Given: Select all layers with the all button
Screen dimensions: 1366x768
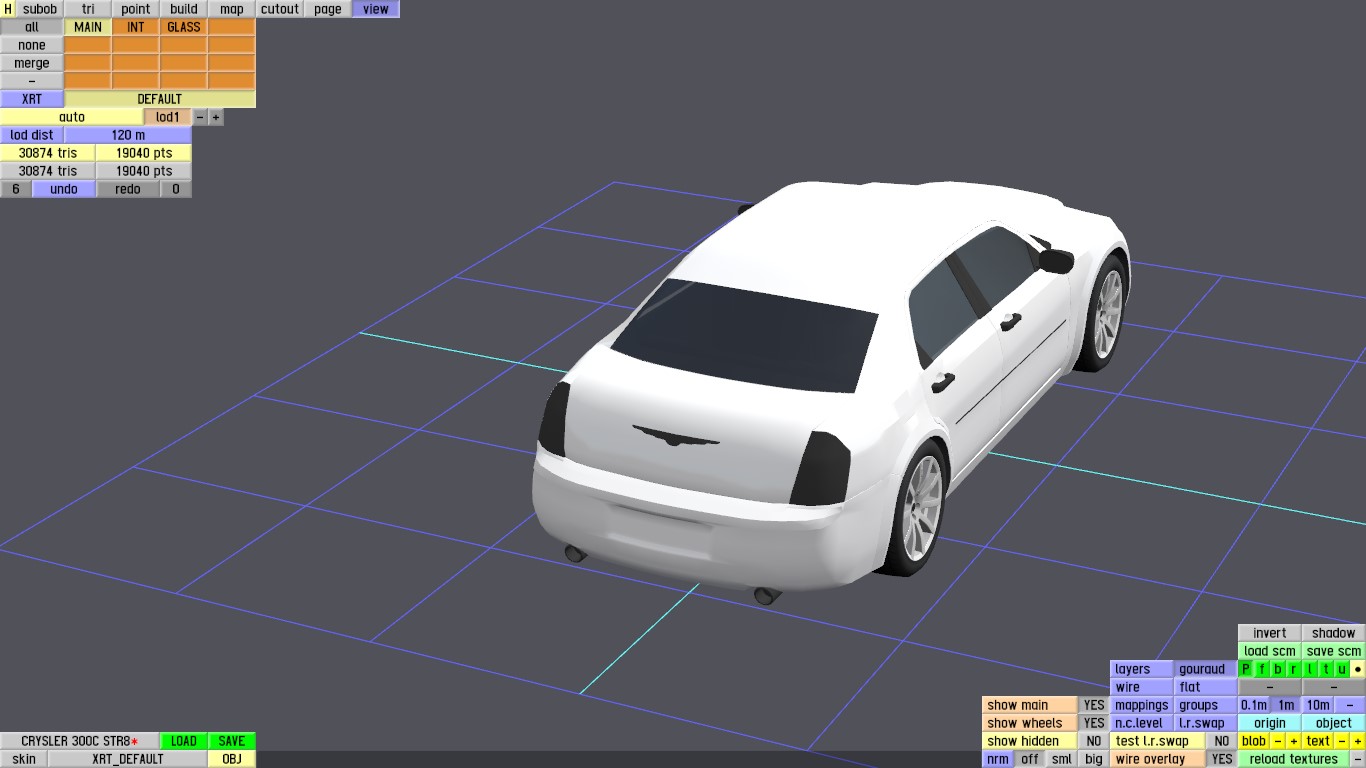Looking at the screenshot, I should click(32, 27).
